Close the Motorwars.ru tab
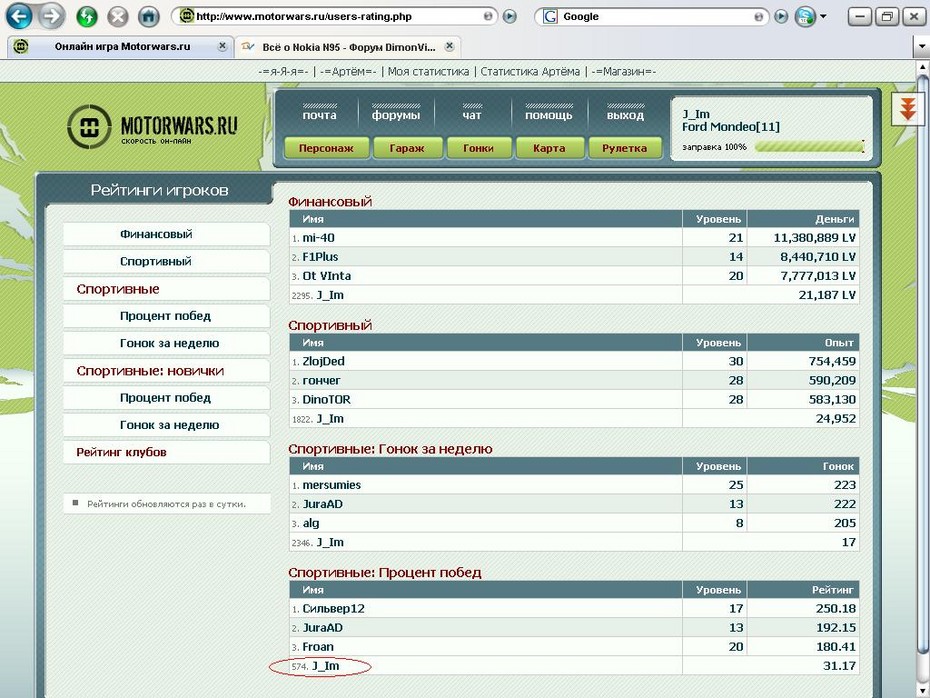Screen dimensions: 930x698 click(x=222, y=46)
